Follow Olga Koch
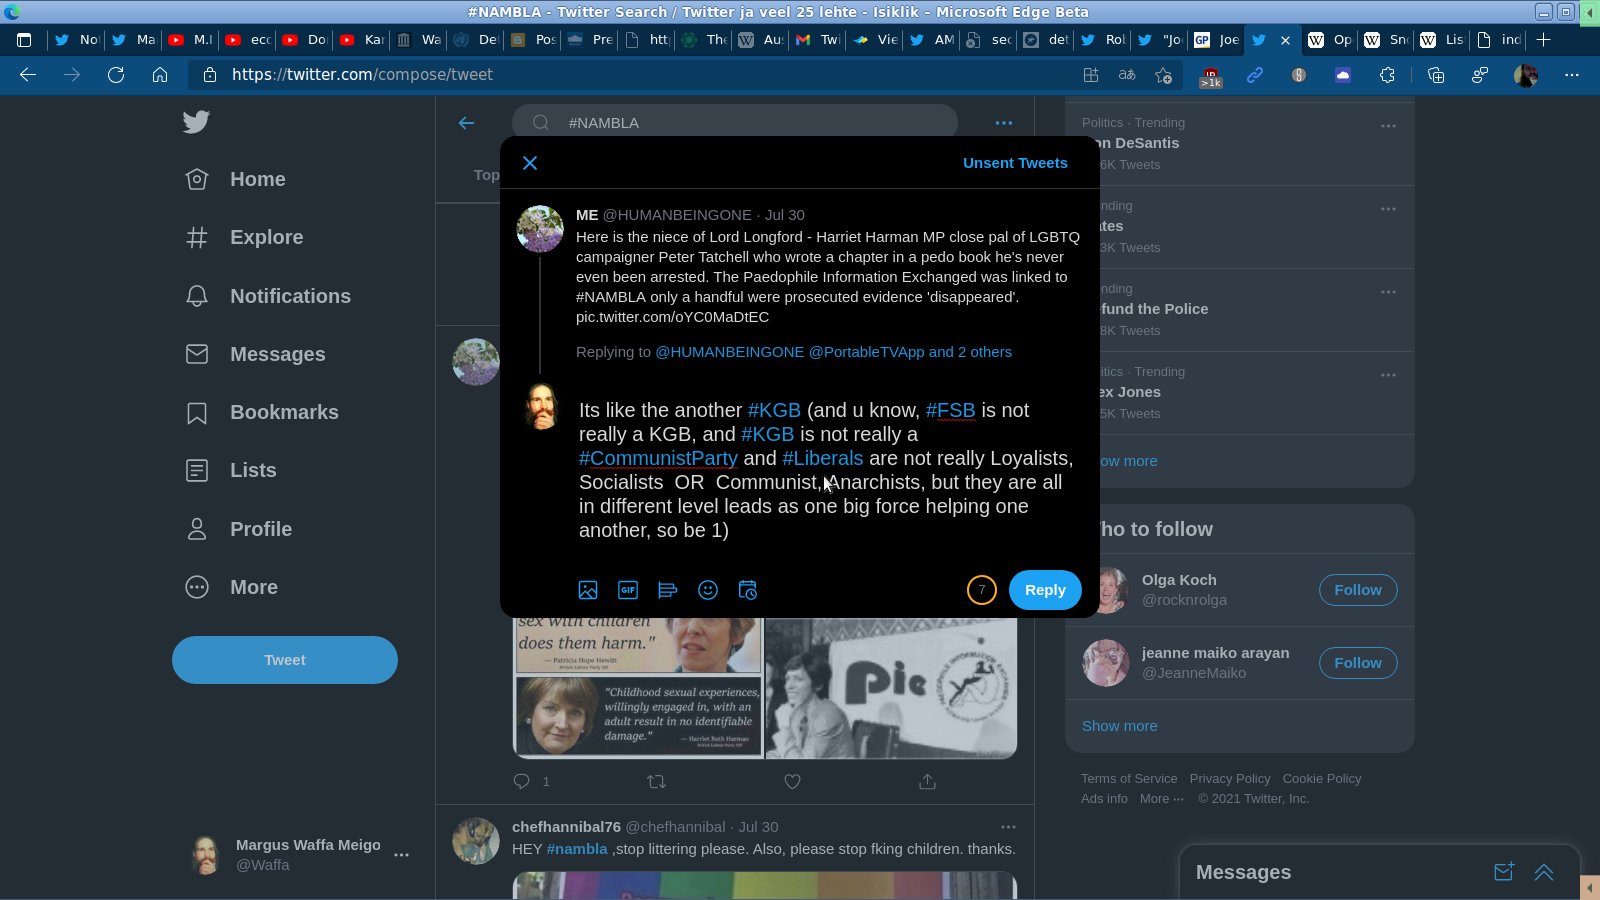The image size is (1600, 900). point(1358,590)
